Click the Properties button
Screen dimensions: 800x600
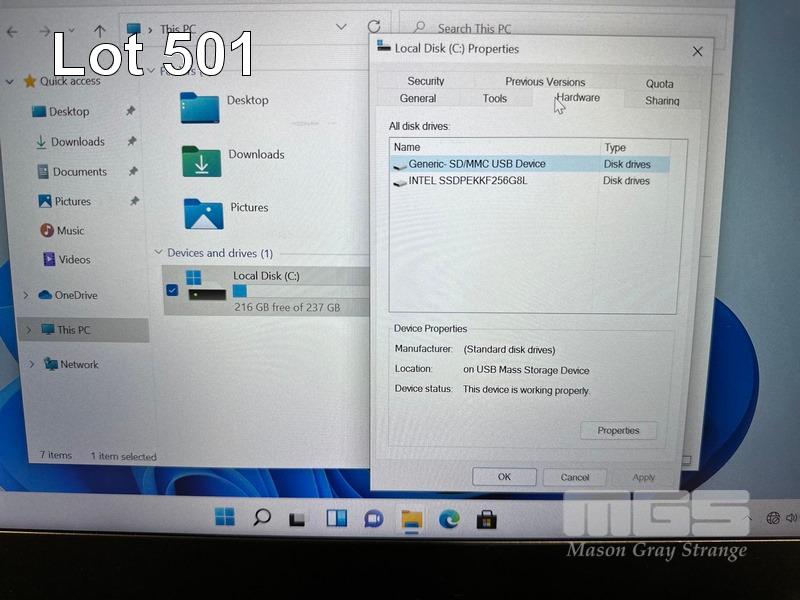pyautogui.click(x=618, y=431)
